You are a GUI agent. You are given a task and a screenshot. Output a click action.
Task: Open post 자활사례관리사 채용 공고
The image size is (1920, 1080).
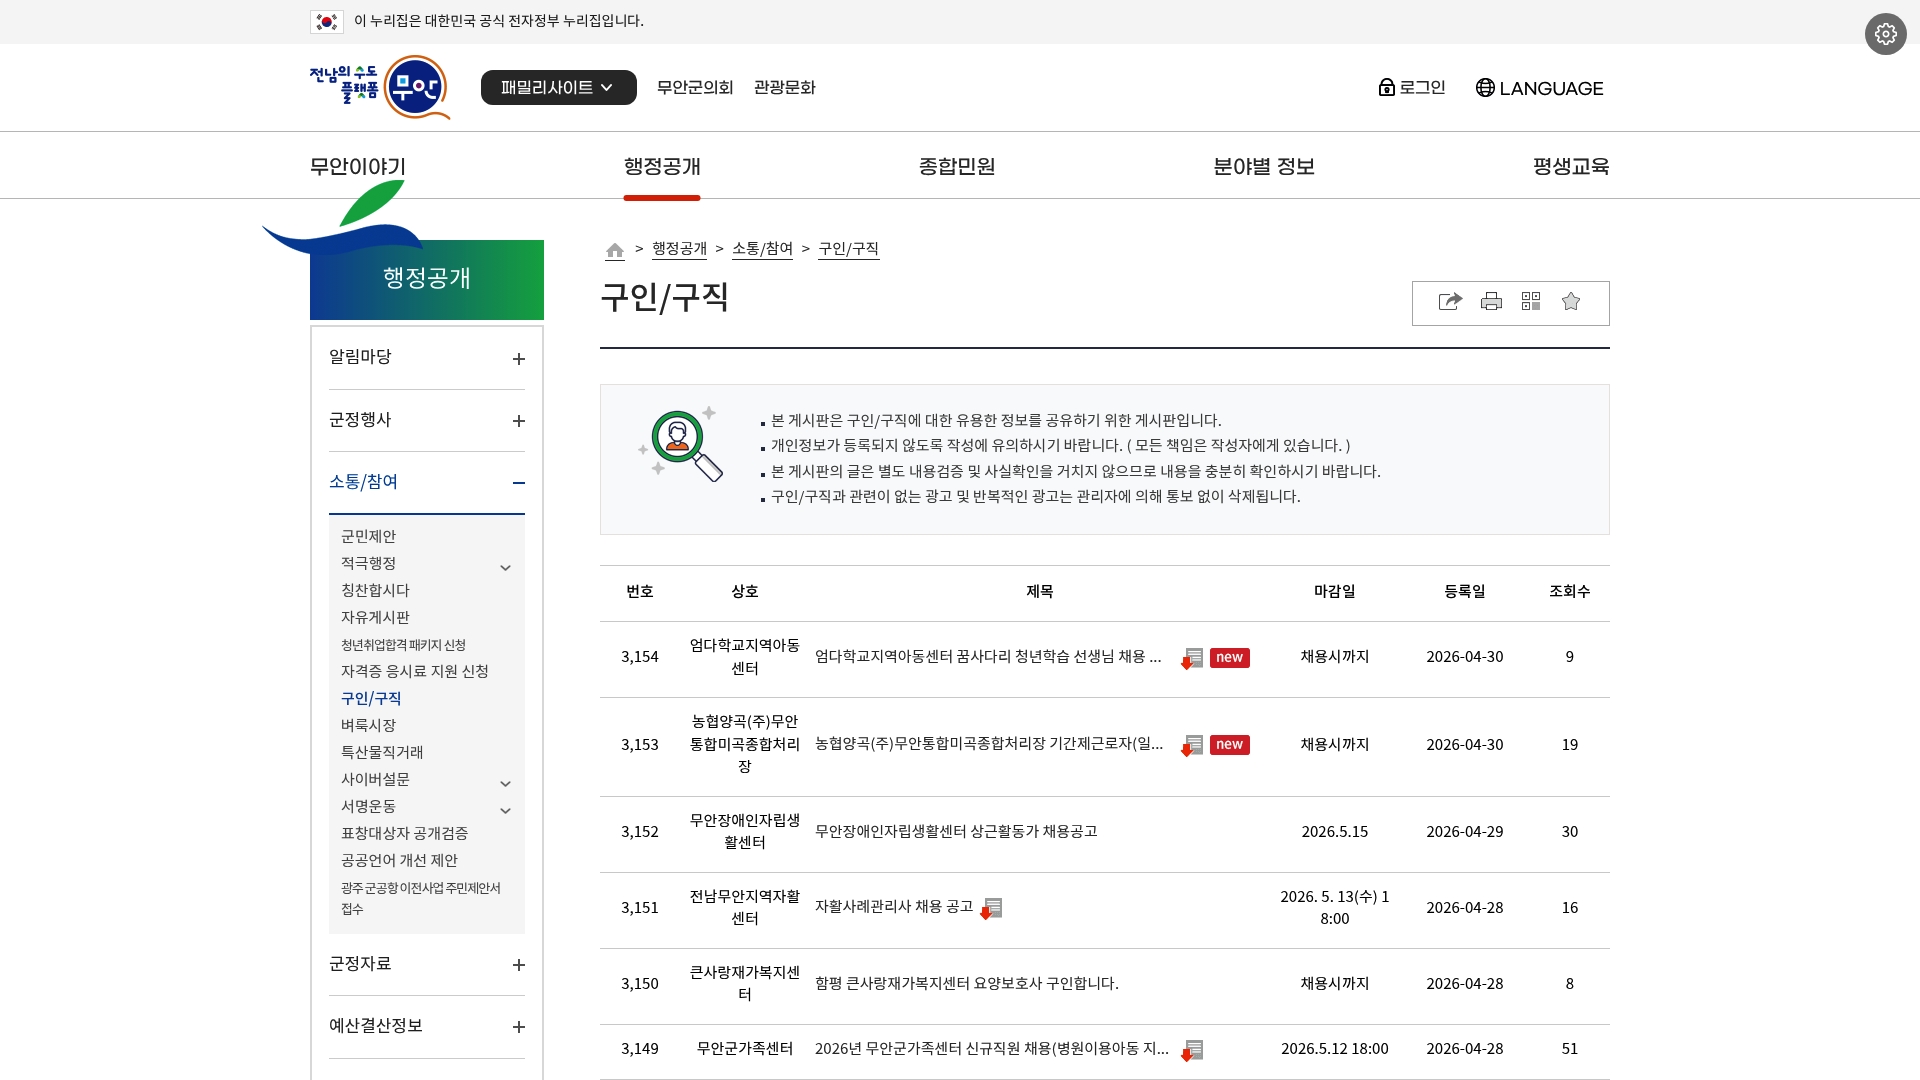894,907
